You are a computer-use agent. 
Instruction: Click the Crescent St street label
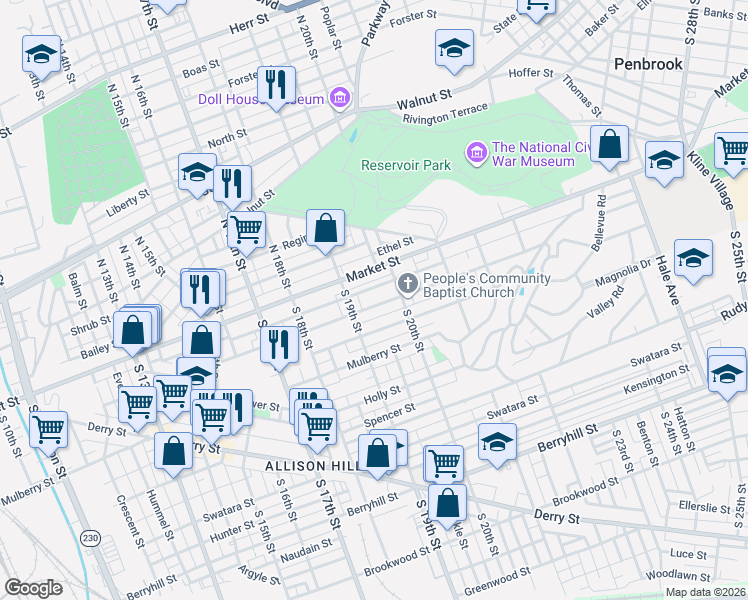click(130, 521)
